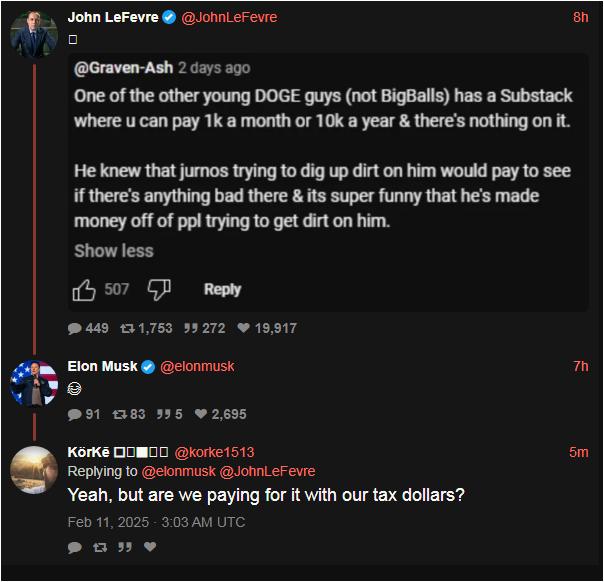This screenshot has width=604, height=582.
Task: Quote KörKē's reply
Action: (125, 547)
